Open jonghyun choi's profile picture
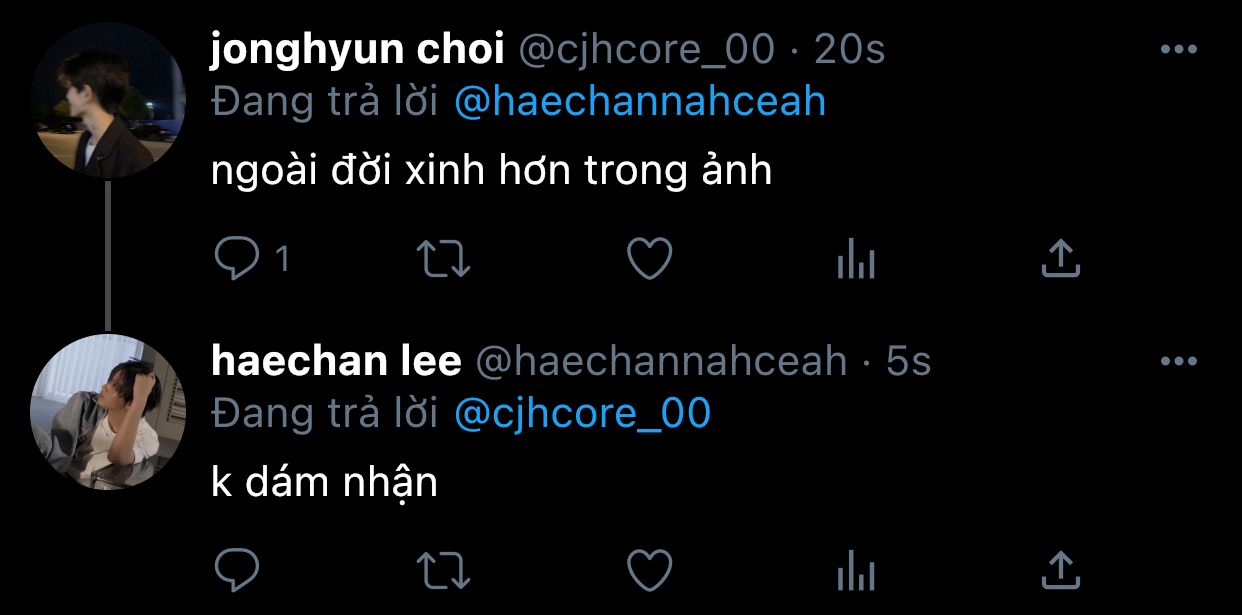The width and height of the screenshot is (1242, 615). point(108,100)
